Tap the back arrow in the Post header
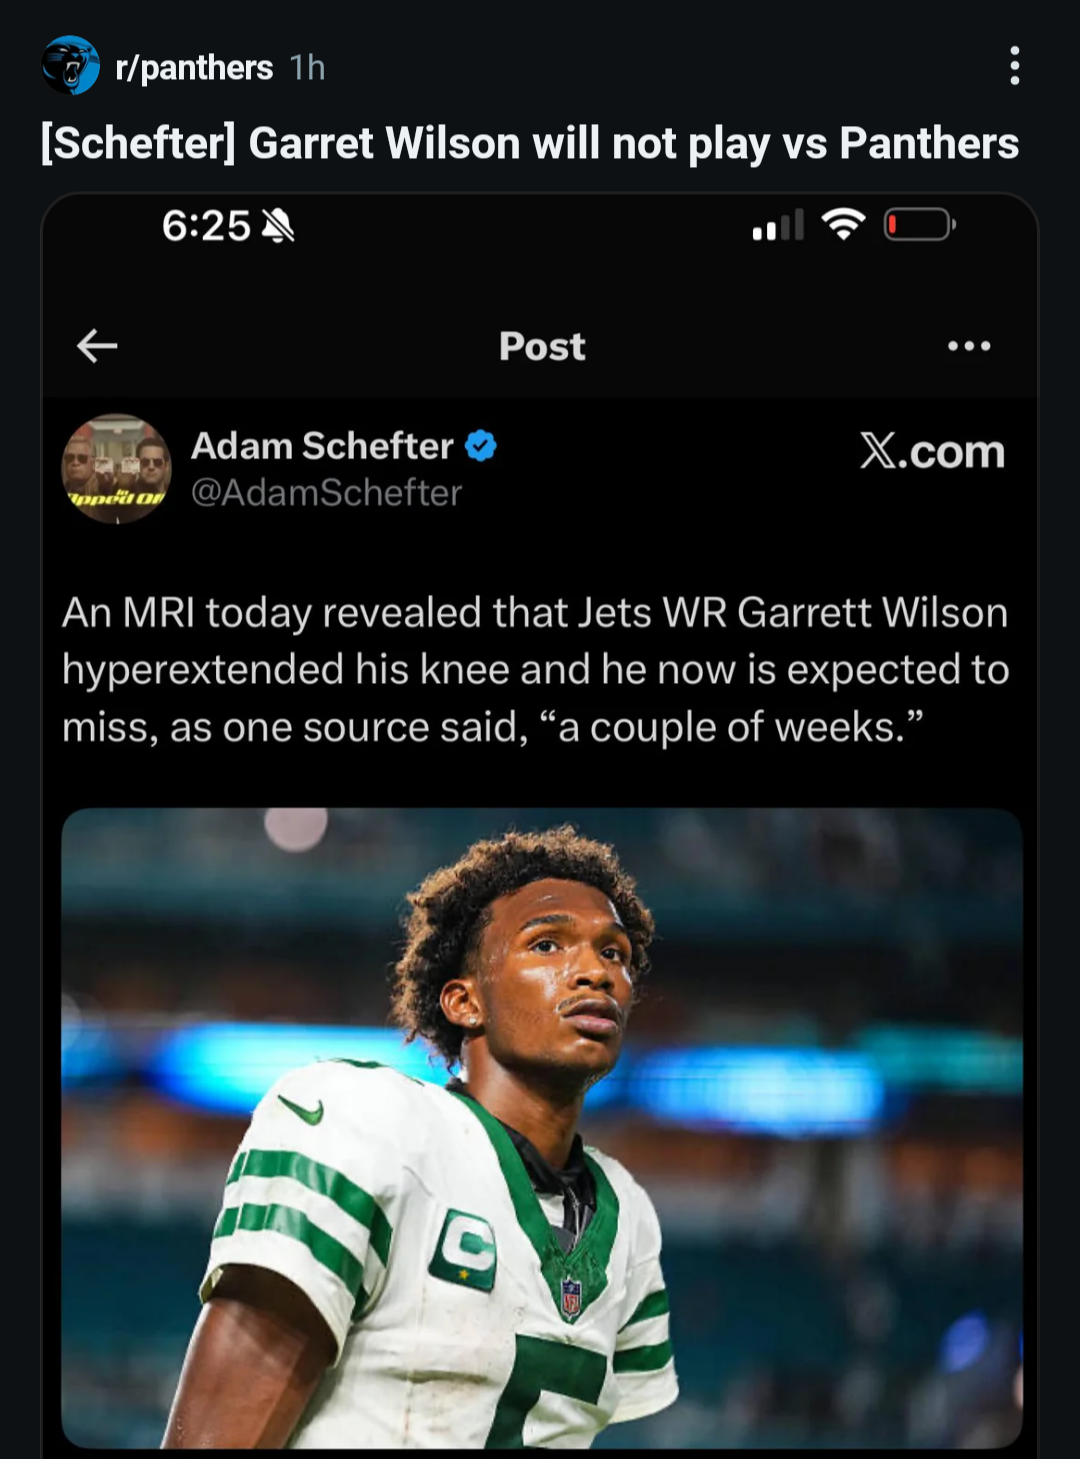This screenshot has width=1080, height=1459. coord(97,346)
